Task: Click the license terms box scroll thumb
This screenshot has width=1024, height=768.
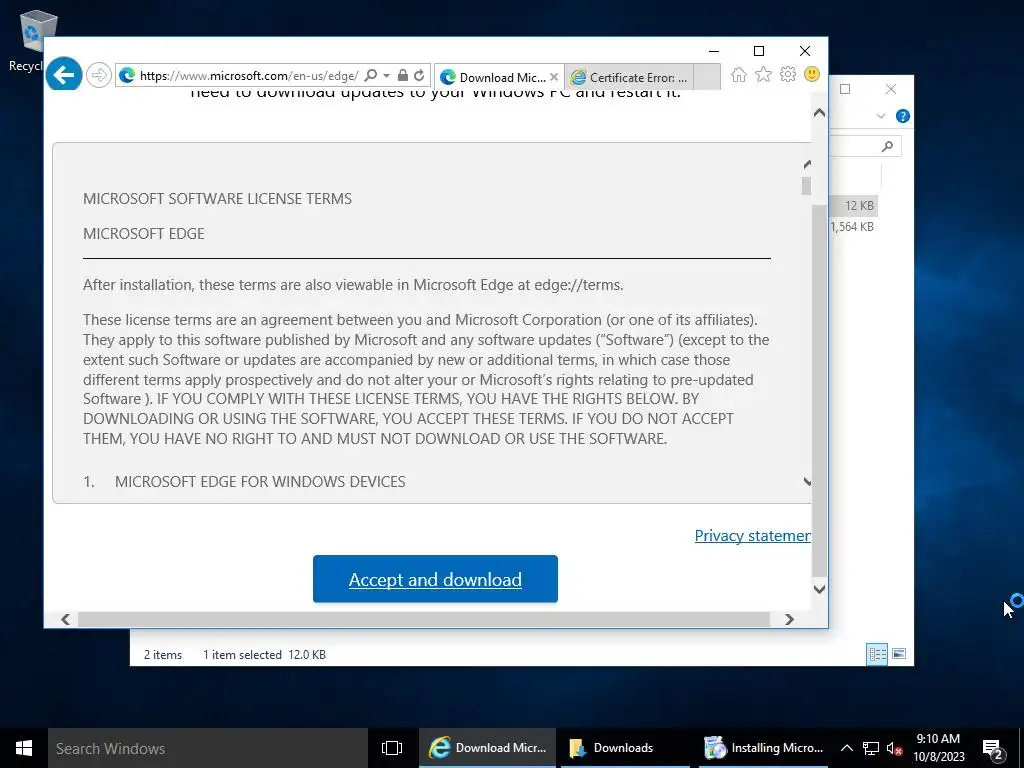Action: 807,186
